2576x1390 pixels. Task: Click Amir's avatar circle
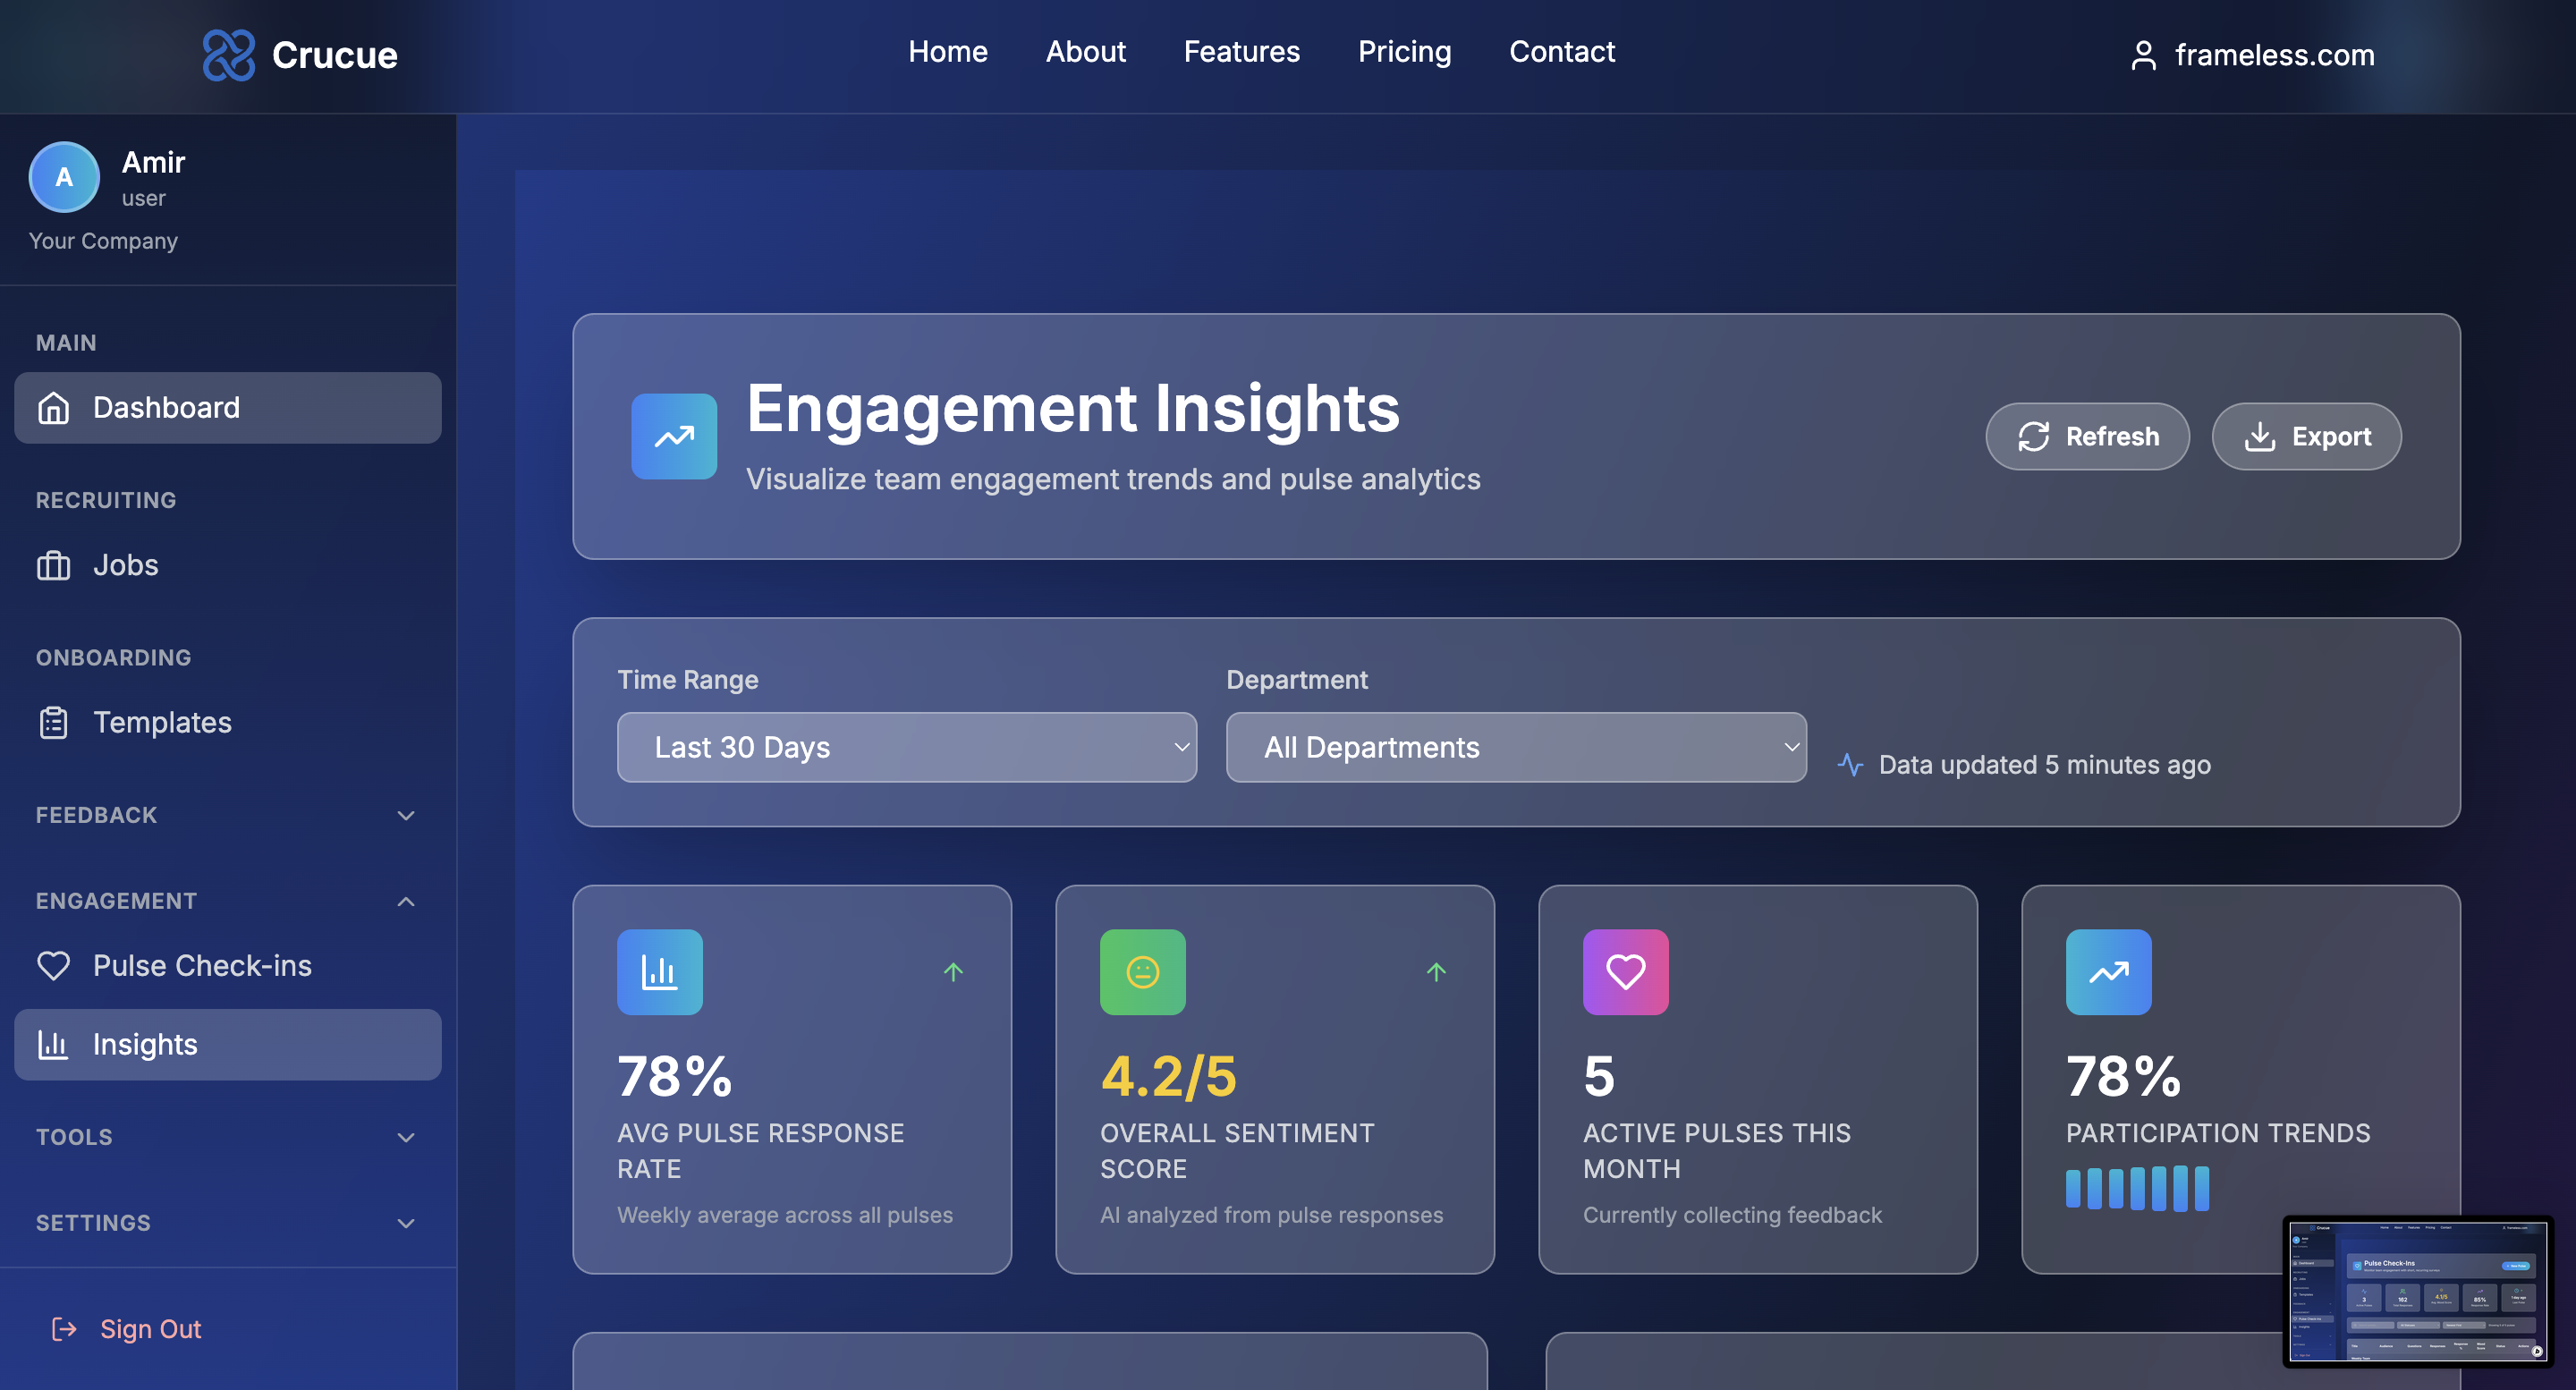point(64,177)
